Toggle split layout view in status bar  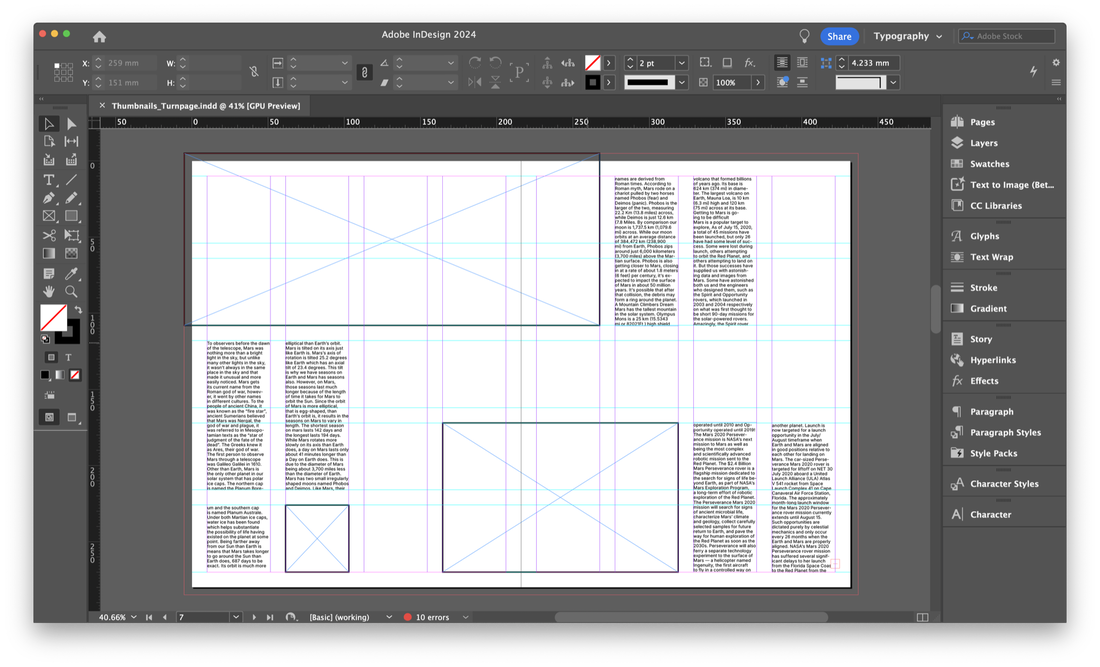[x=923, y=617]
